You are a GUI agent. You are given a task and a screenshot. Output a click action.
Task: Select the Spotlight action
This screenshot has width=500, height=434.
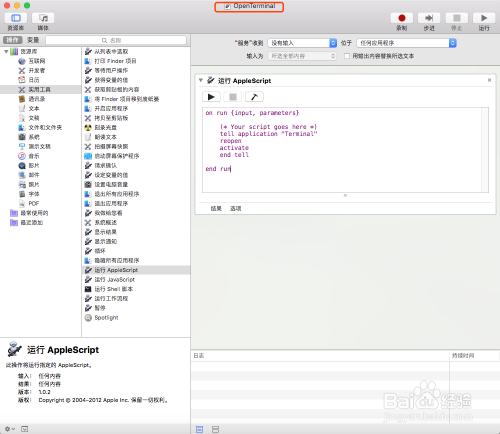pos(106,317)
